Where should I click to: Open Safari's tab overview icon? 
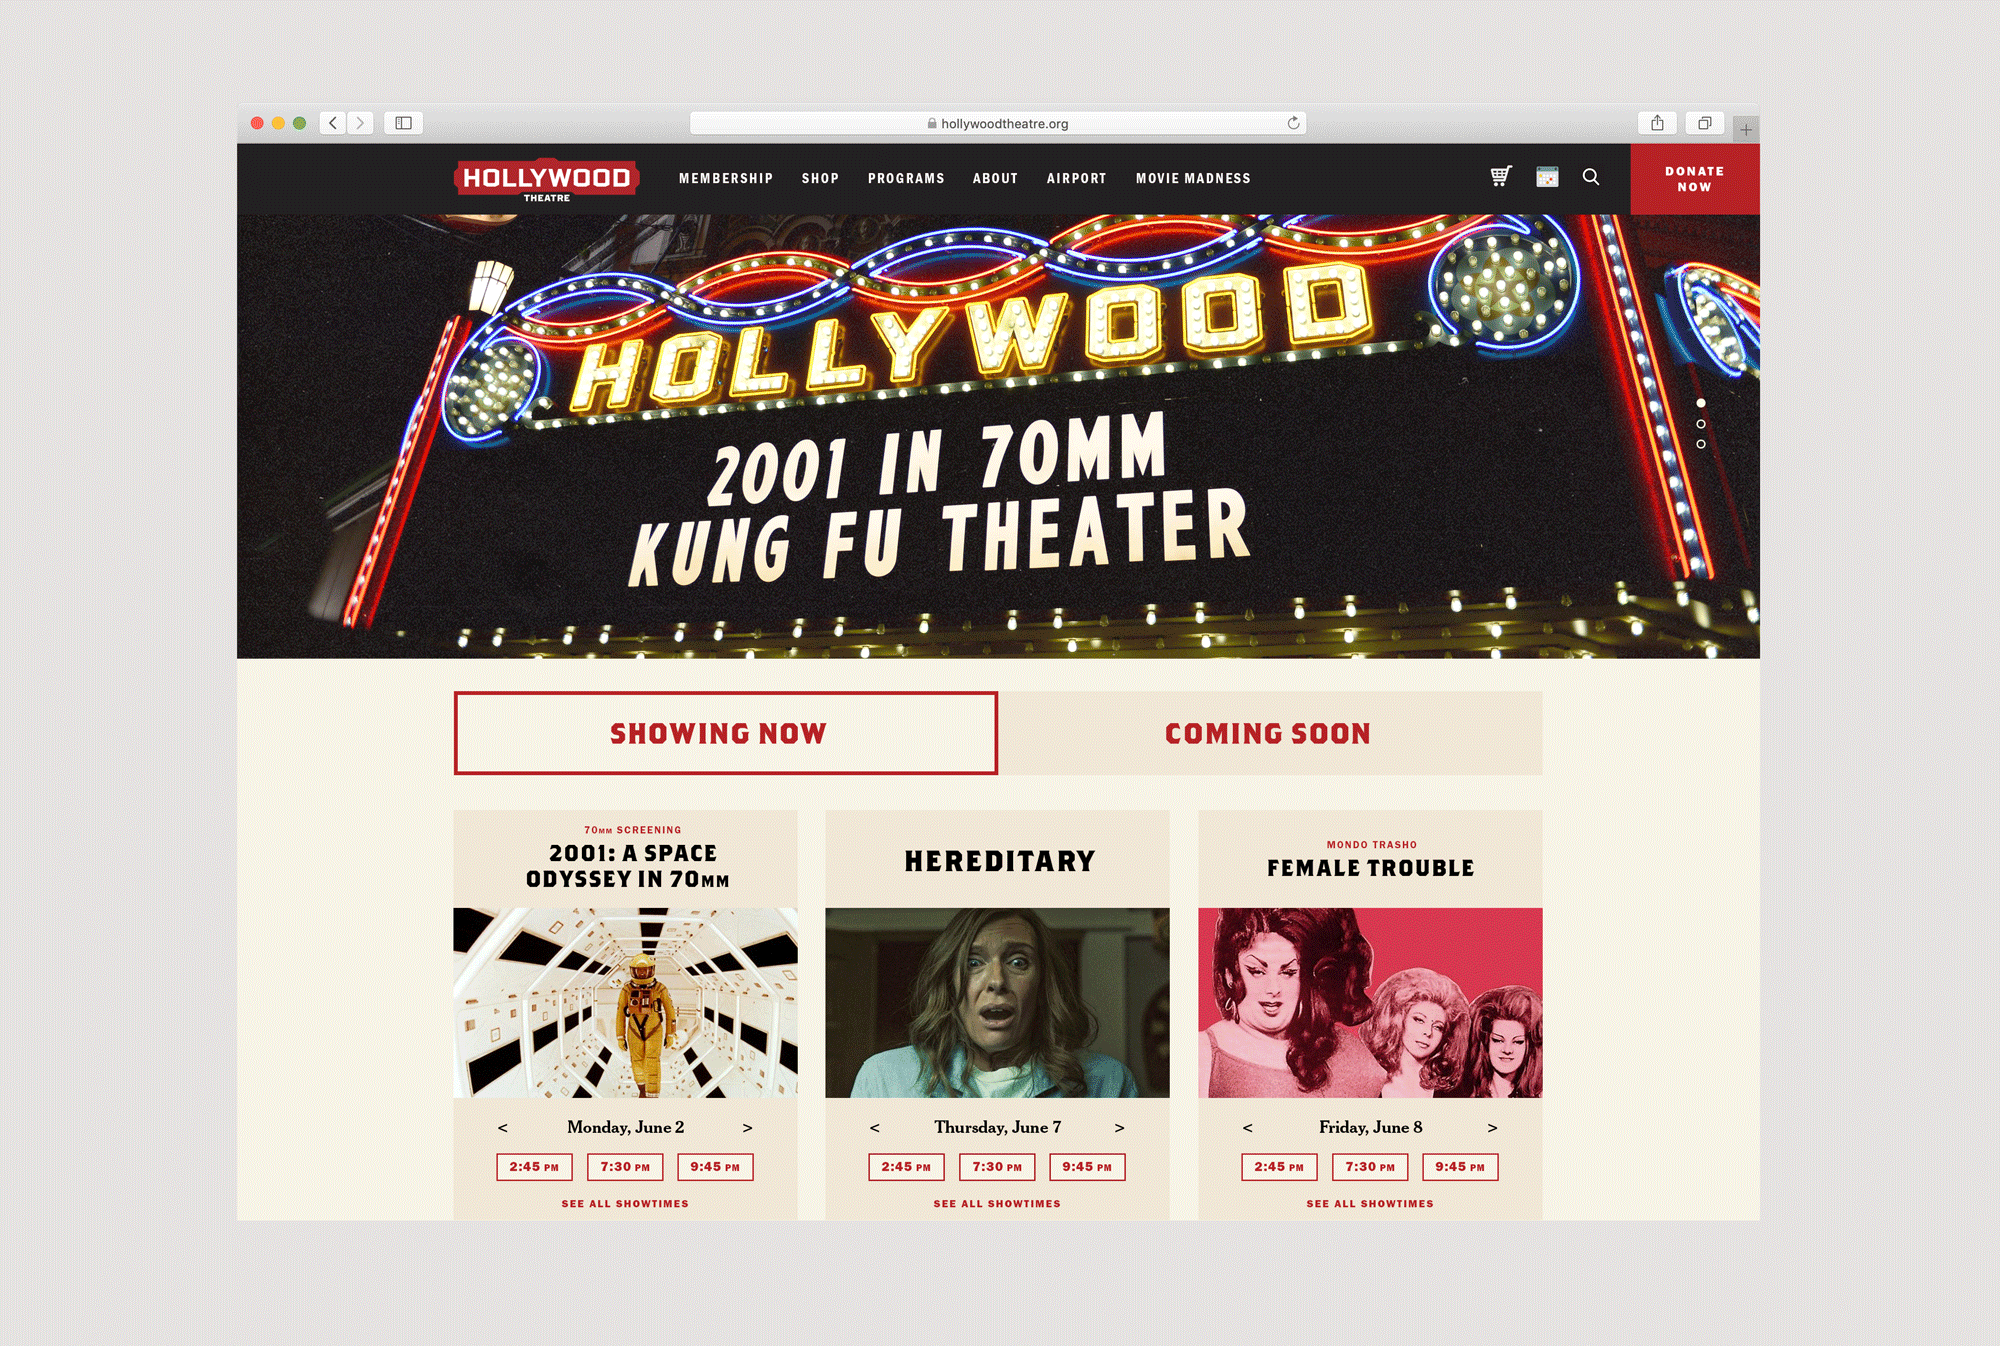(x=1705, y=123)
